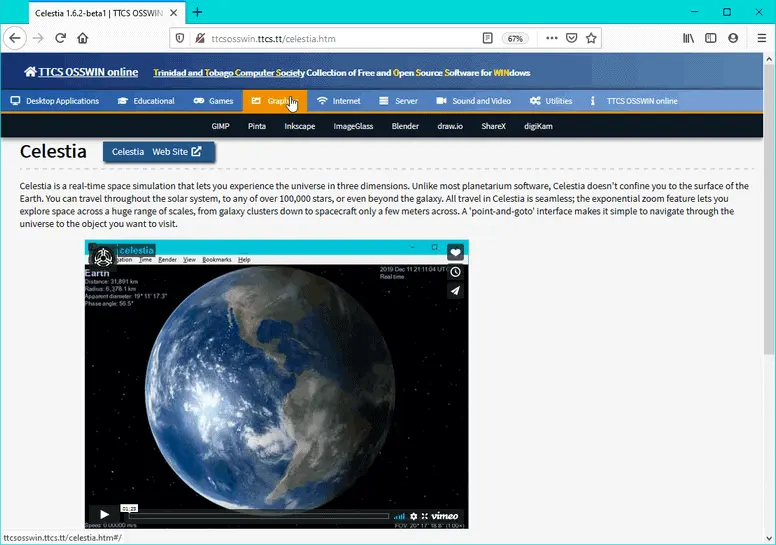Open tracking protection shield info
The height and width of the screenshot is (545, 776).
(180, 38)
